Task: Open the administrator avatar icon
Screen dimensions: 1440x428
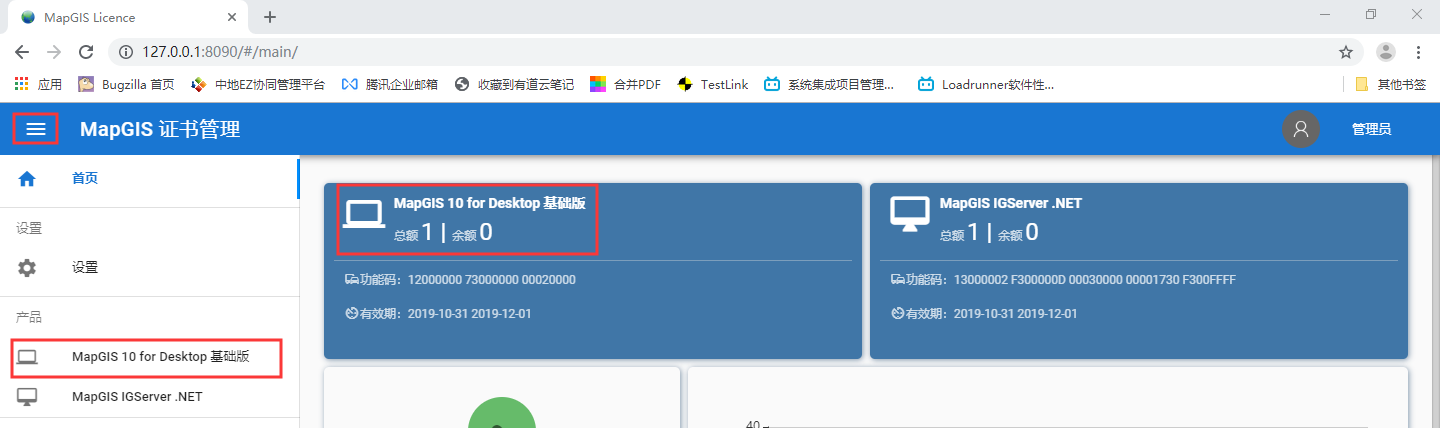Action: 1301,129
